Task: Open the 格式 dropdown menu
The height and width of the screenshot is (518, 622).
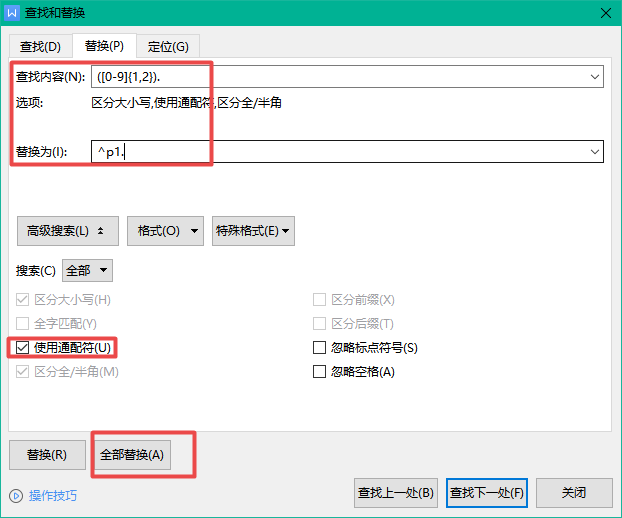Action: [x=165, y=230]
